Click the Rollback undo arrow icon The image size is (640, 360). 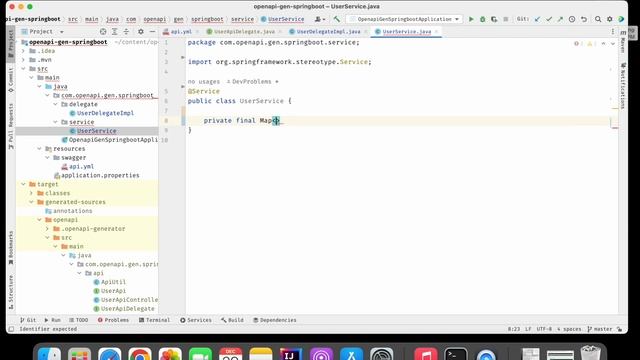584,19
